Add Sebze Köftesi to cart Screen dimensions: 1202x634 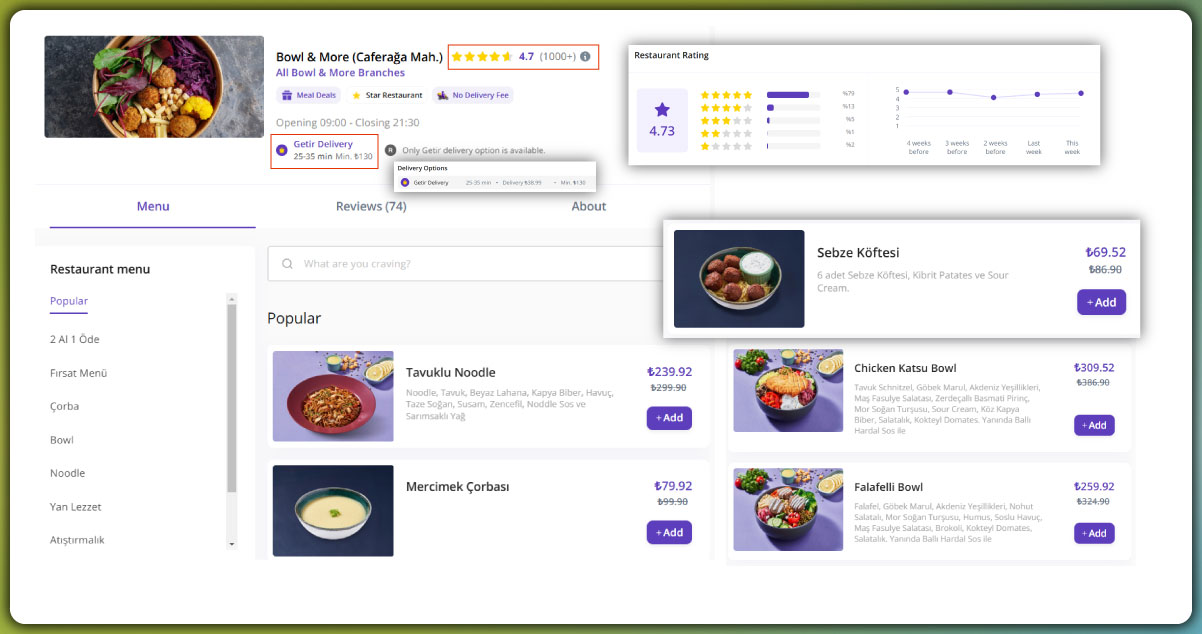(1101, 302)
